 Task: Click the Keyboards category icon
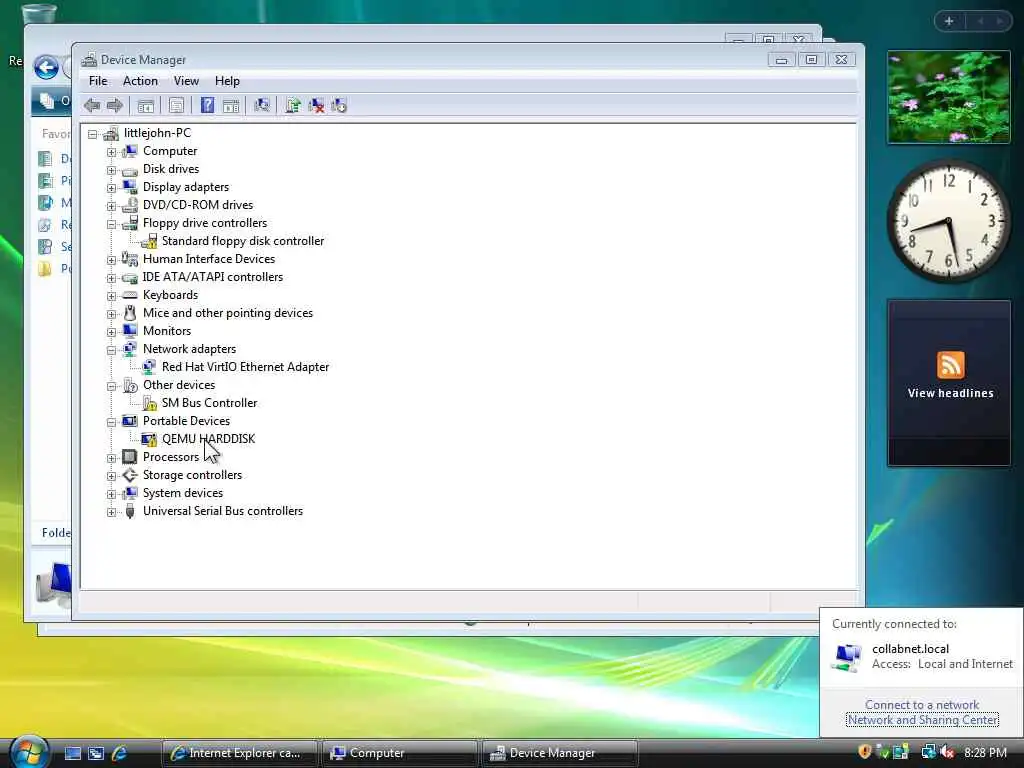tap(130, 295)
